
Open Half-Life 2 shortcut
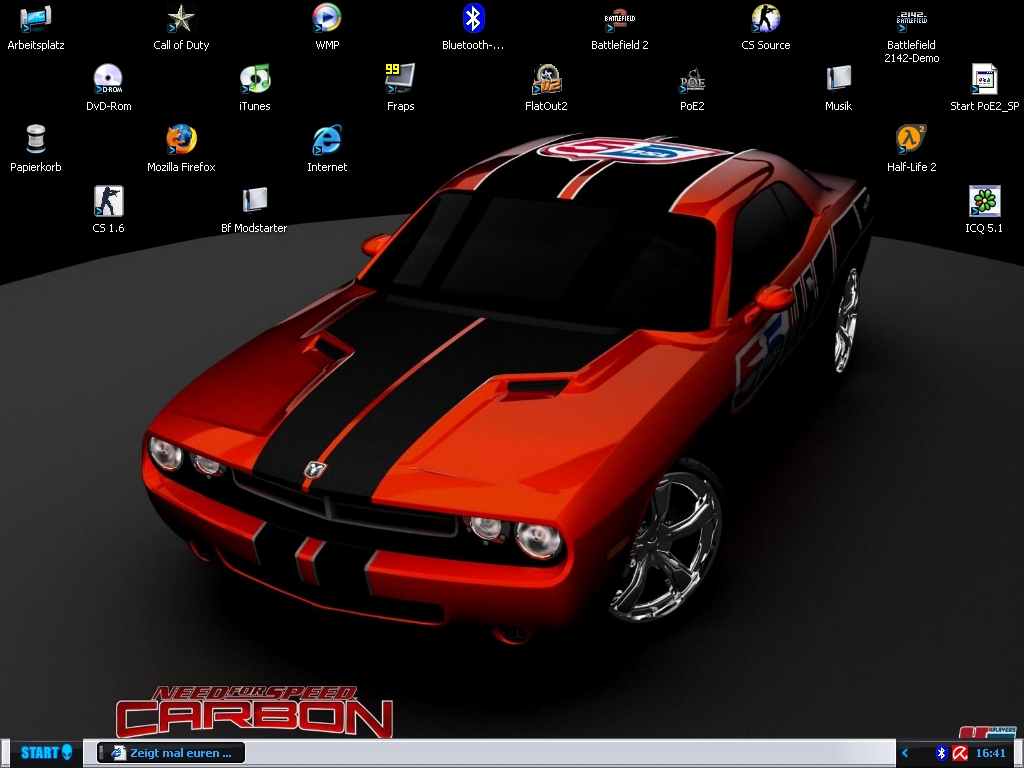[x=911, y=141]
